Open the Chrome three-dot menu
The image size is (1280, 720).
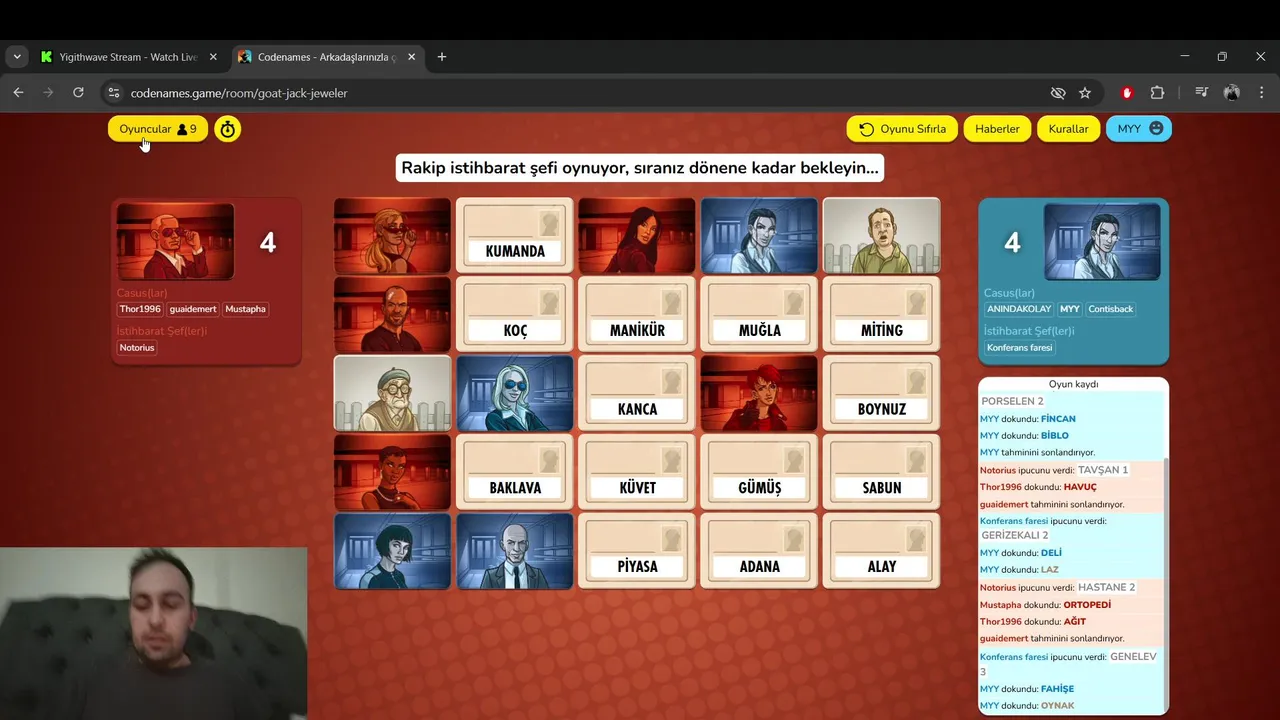[x=1261, y=93]
